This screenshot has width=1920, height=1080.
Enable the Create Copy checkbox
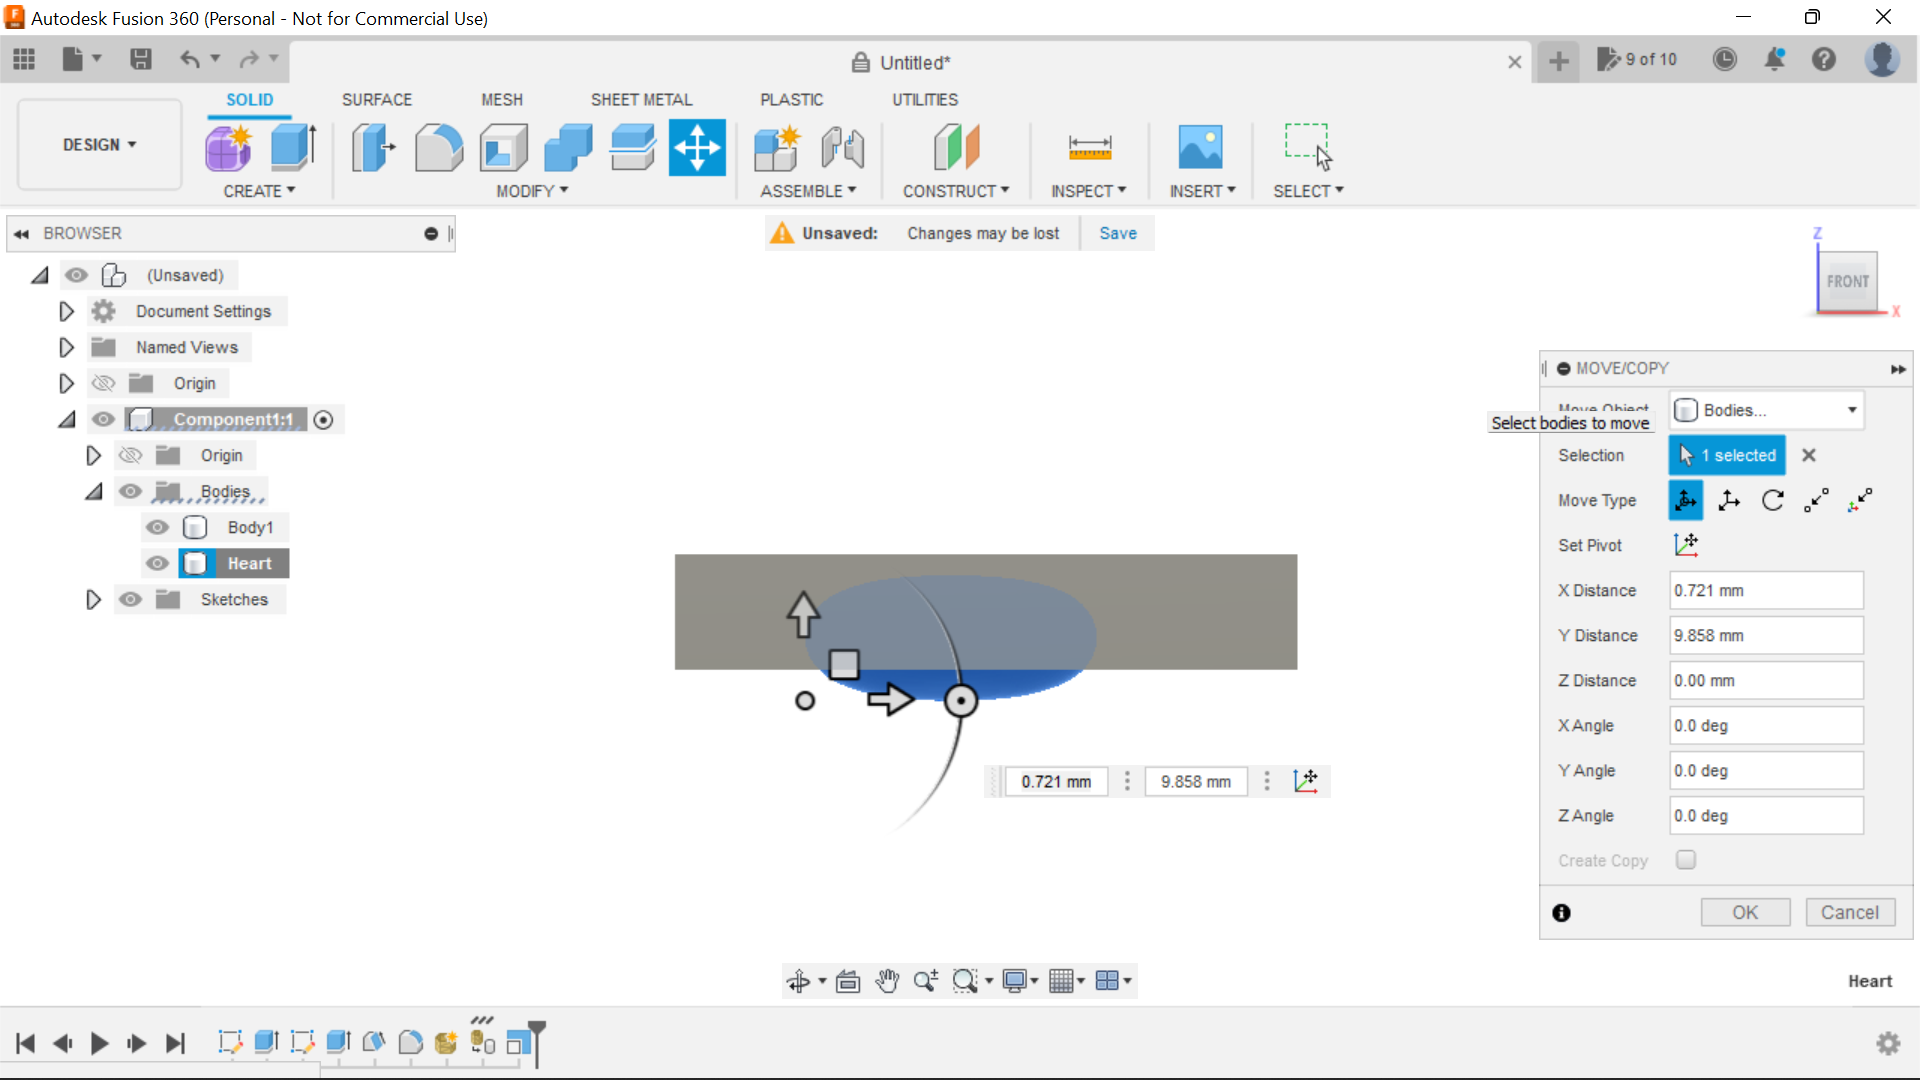[x=1686, y=860]
